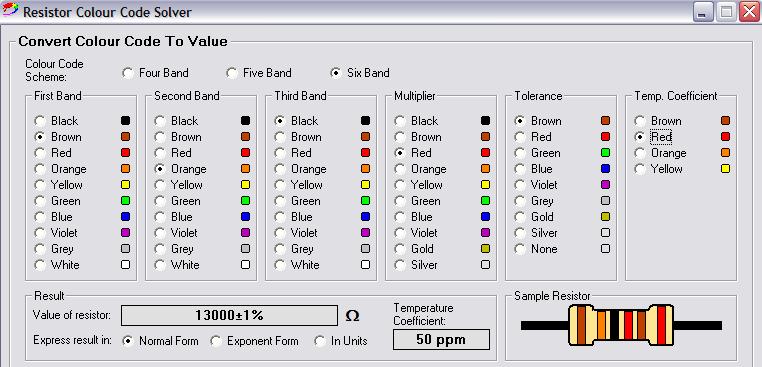Select Orange under Temp. Coefficient
The image size is (762, 367).
coord(661,153)
